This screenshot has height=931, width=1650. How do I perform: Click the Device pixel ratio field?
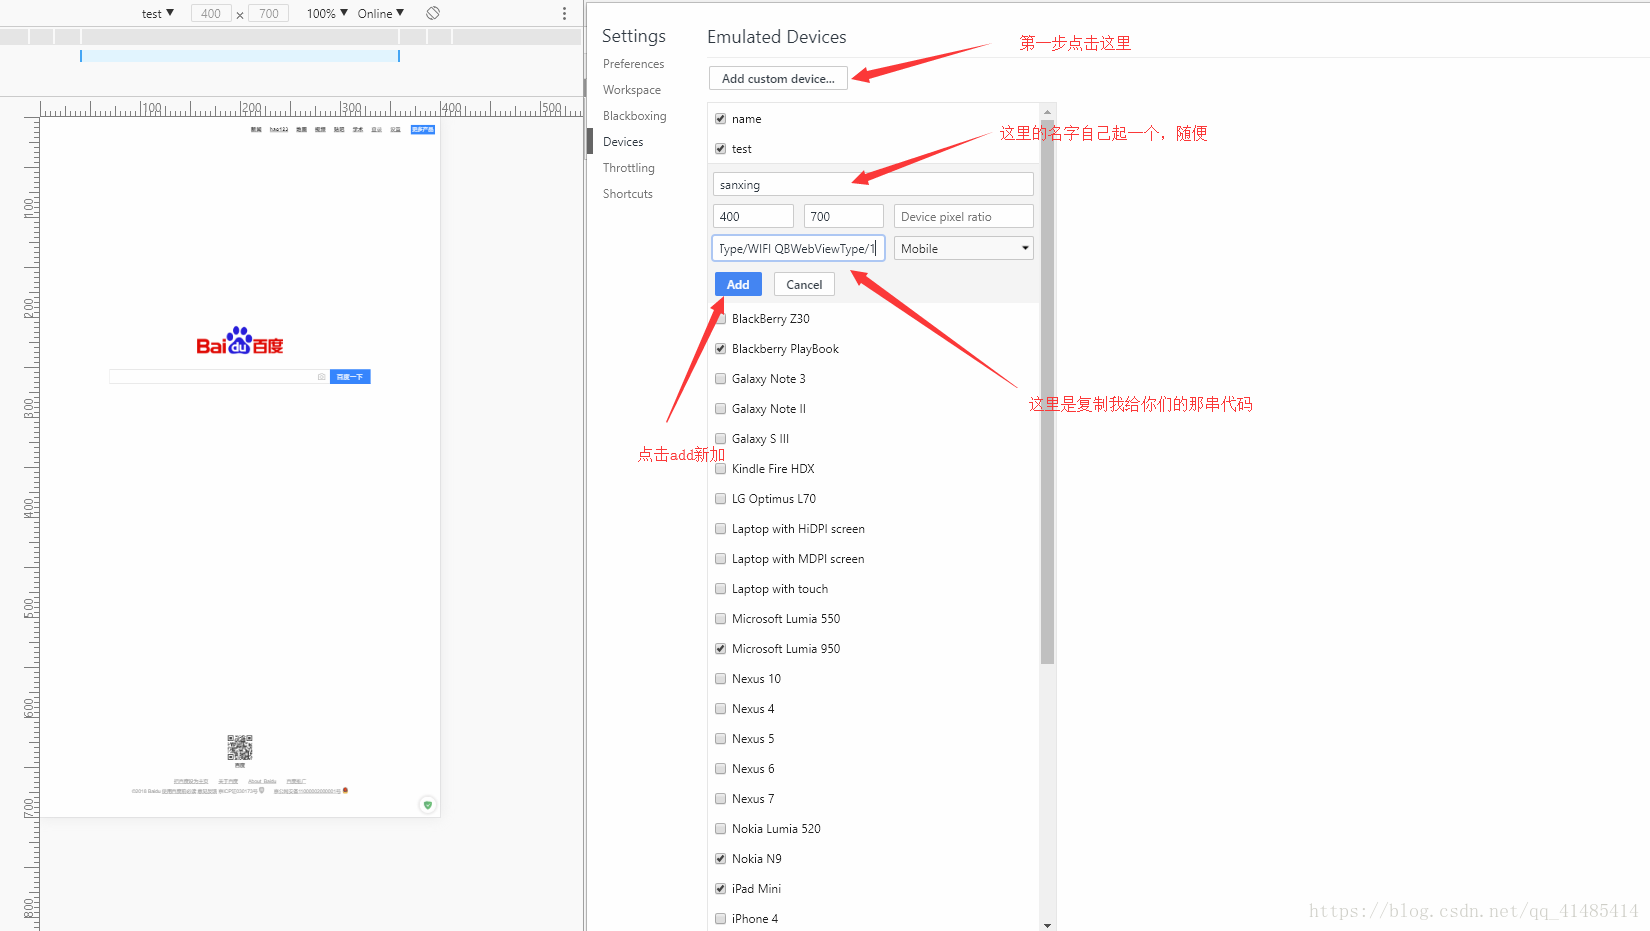[x=964, y=216]
